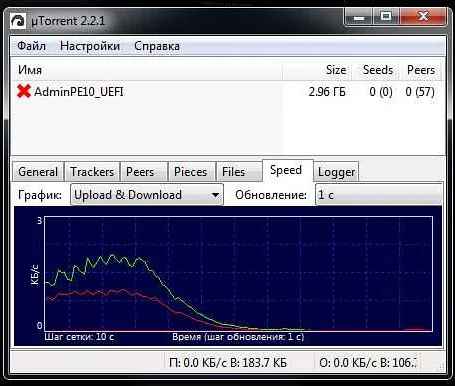Open the Files tab
The image size is (455, 386).
[233, 172]
